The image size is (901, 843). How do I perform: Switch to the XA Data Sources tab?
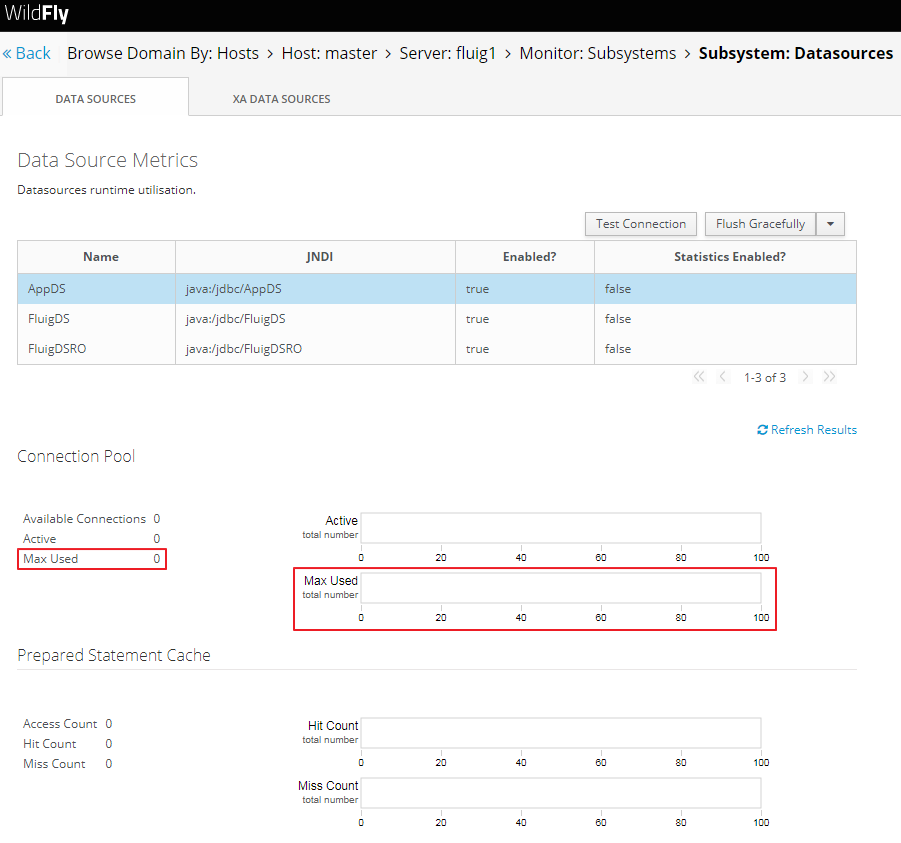click(x=282, y=99)
